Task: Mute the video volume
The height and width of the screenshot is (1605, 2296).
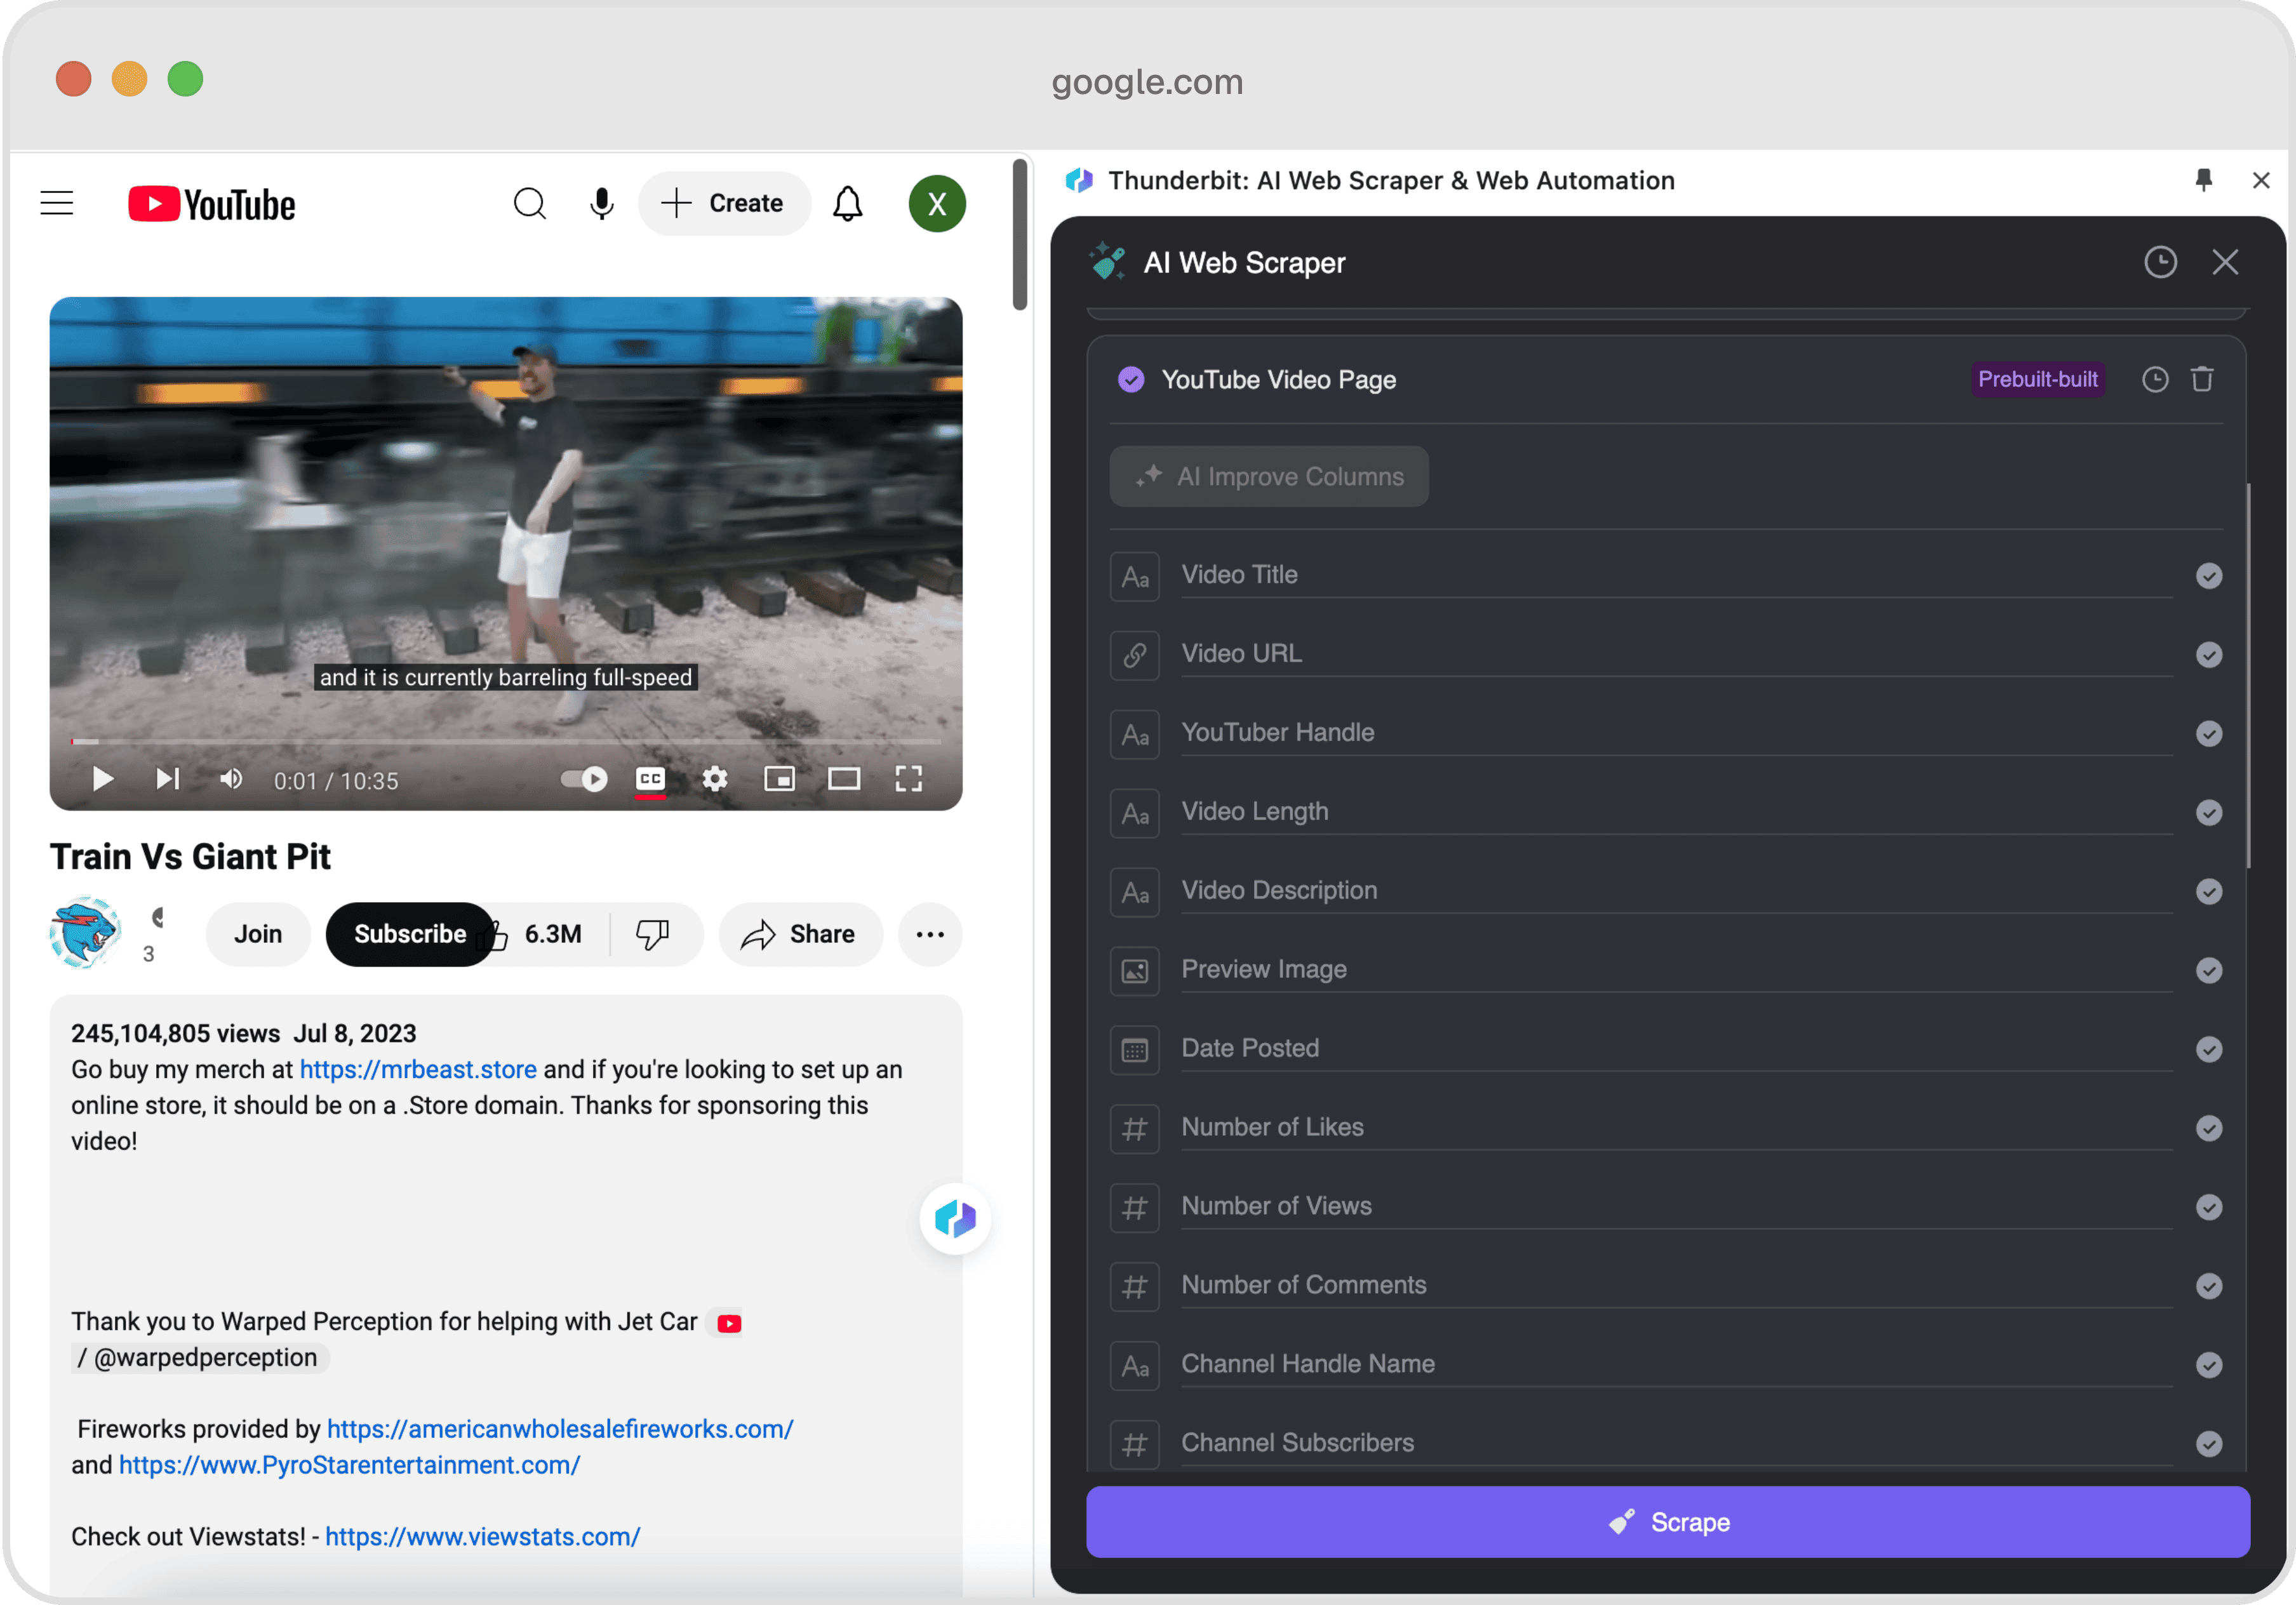Action: coord(231,779)
